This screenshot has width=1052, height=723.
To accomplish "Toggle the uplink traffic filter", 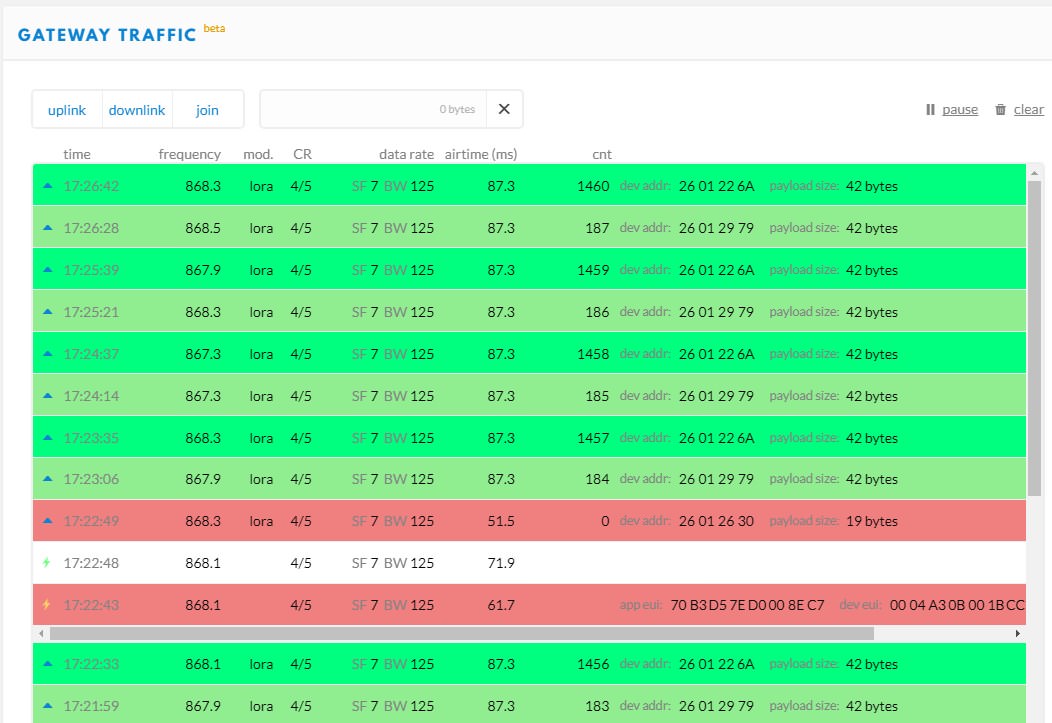I will pos(67,109).
